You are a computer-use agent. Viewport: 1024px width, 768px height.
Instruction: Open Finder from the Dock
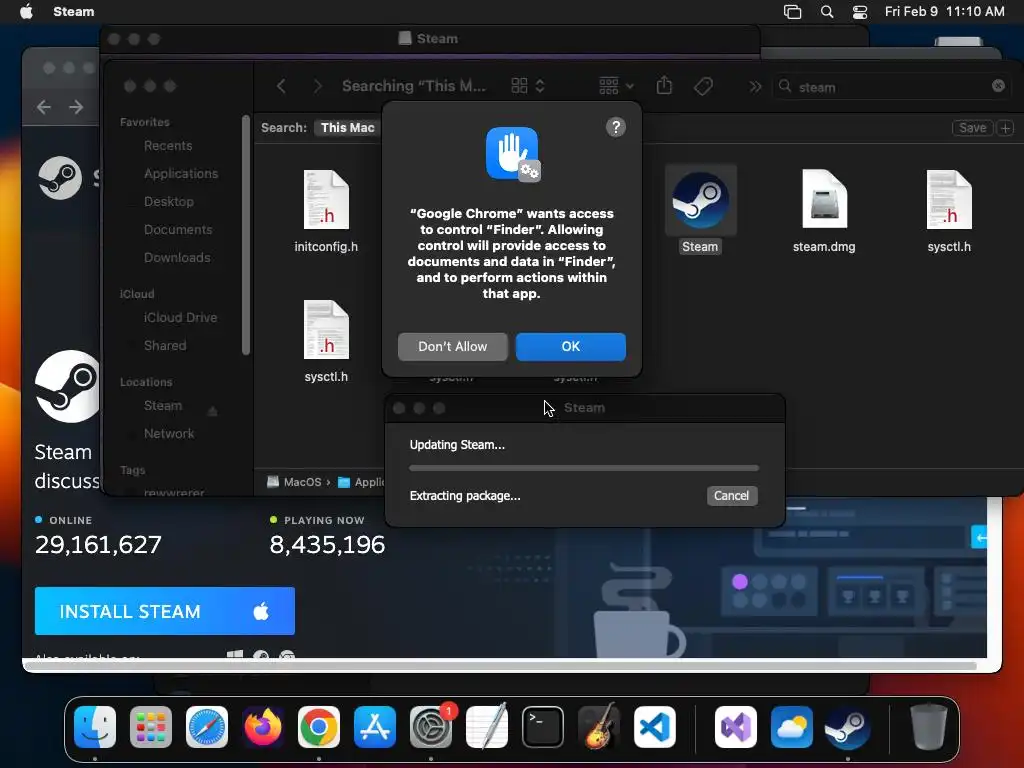[x=95, y=727]
